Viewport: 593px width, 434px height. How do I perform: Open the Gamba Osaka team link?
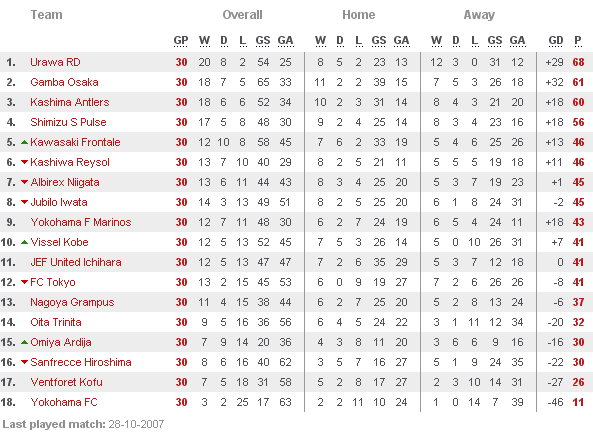click(x=64, y=82)
